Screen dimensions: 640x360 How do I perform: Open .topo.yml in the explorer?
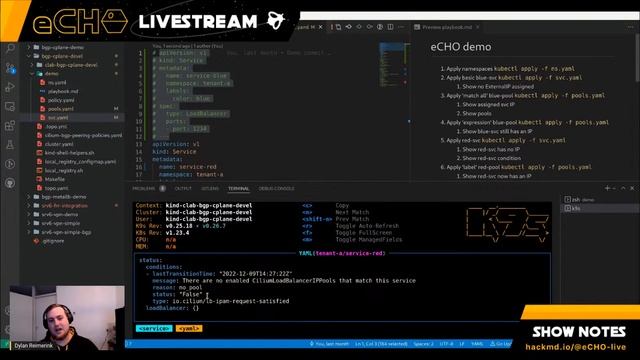click(x=72, y=127)
